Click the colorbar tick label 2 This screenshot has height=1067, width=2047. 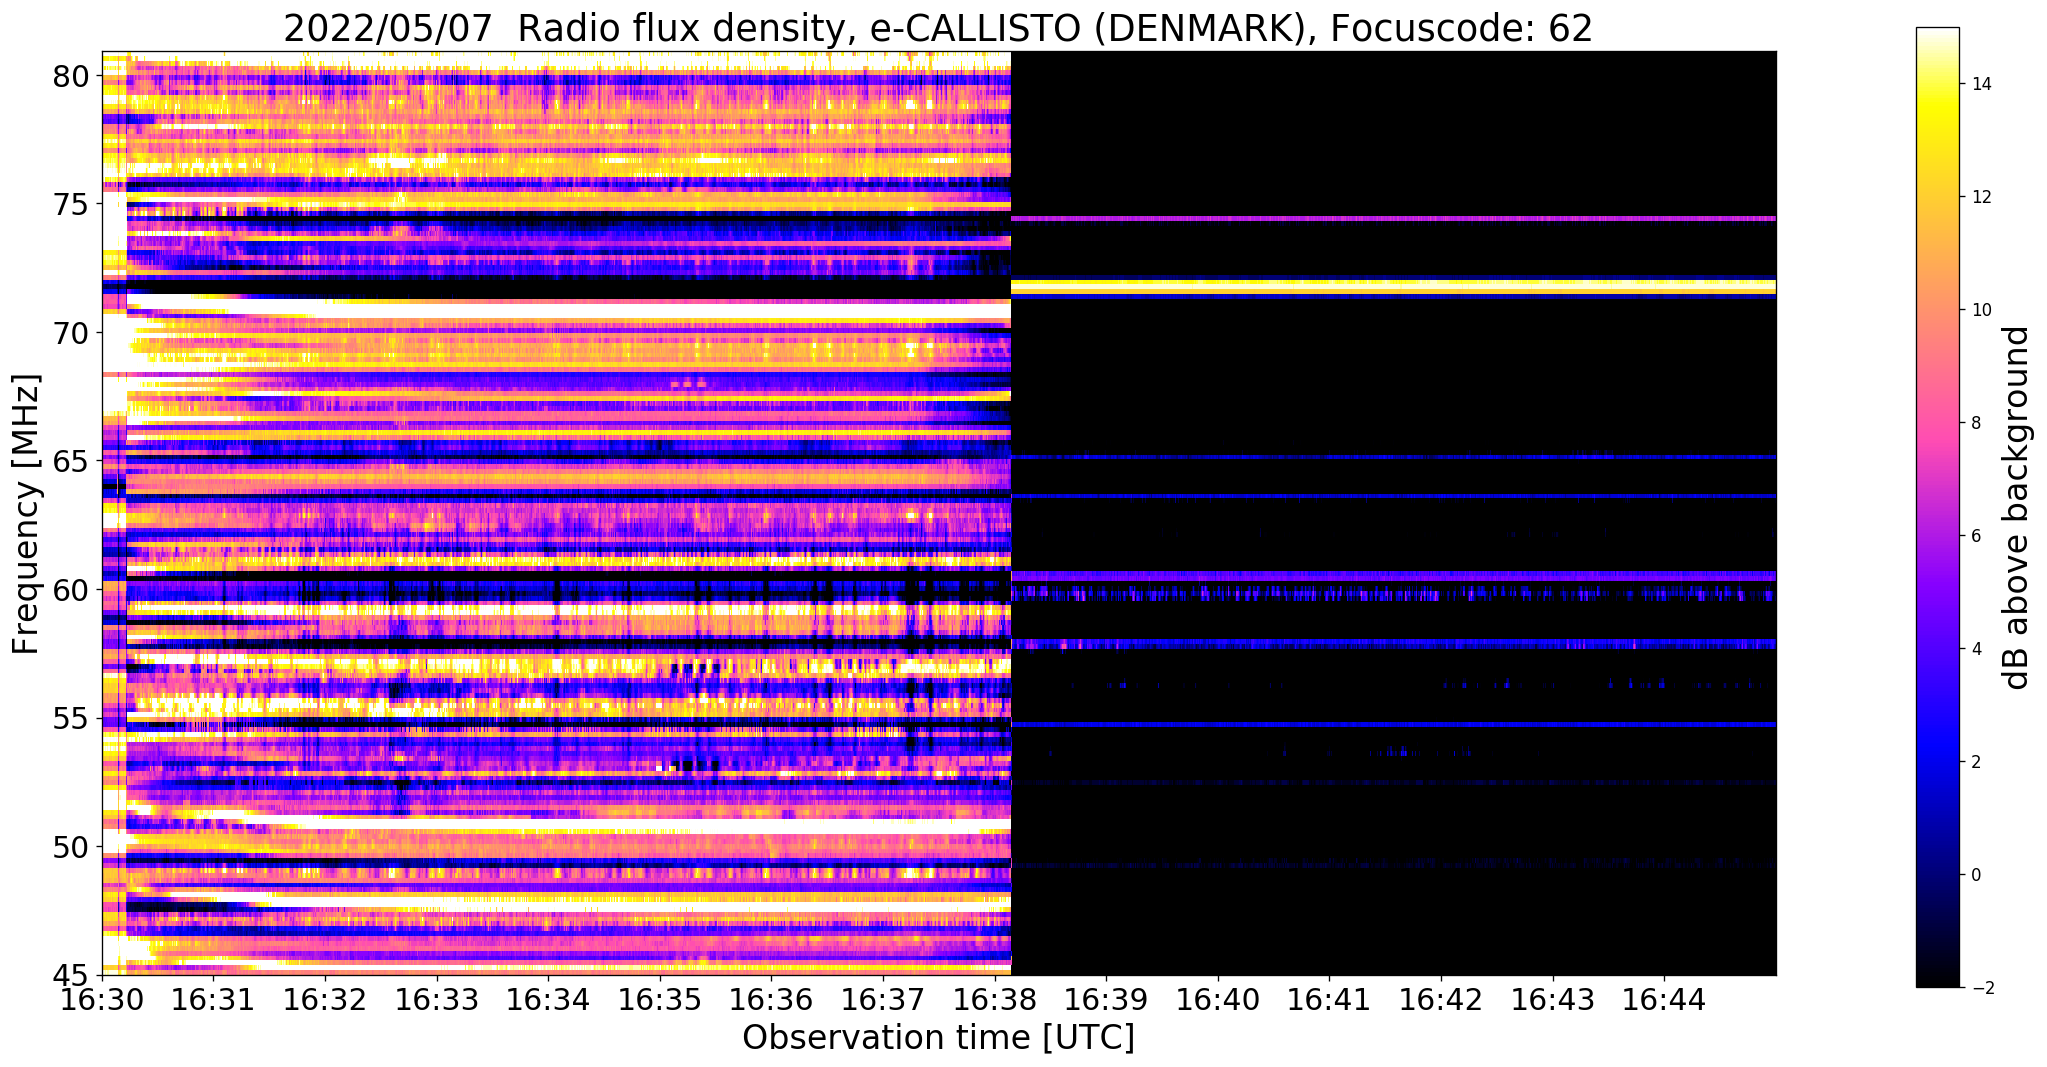[1975, 762]
